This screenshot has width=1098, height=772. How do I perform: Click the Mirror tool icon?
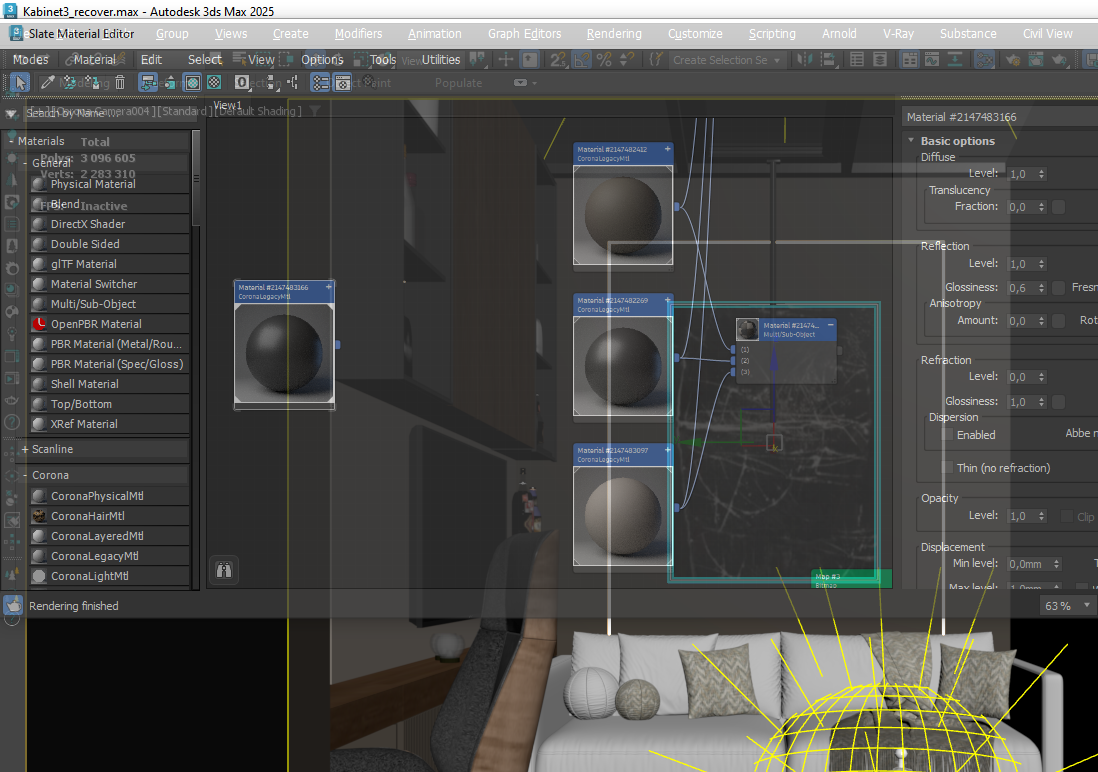pyautogui.click(x=805, y=60)
